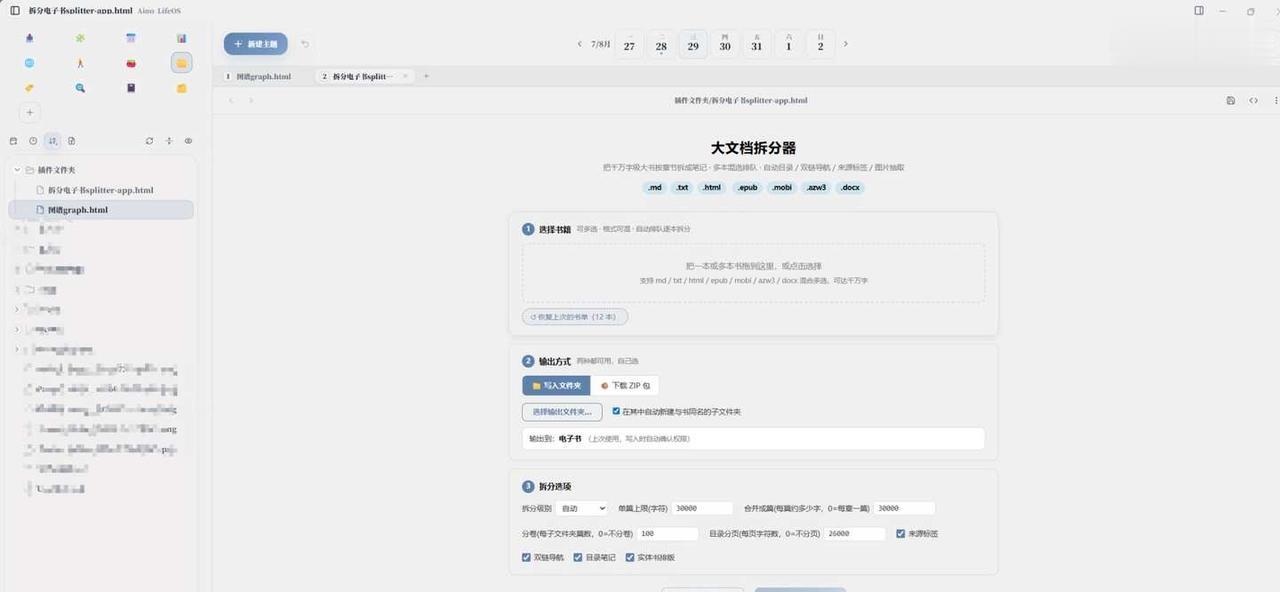Show recent files with the clock icon
This screenshot has width=1280, height=592.
coord(33,141)
